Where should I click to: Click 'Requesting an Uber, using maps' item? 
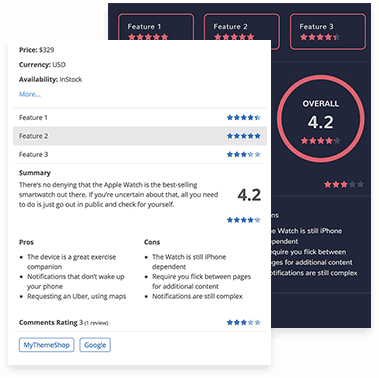pos(77,296)
